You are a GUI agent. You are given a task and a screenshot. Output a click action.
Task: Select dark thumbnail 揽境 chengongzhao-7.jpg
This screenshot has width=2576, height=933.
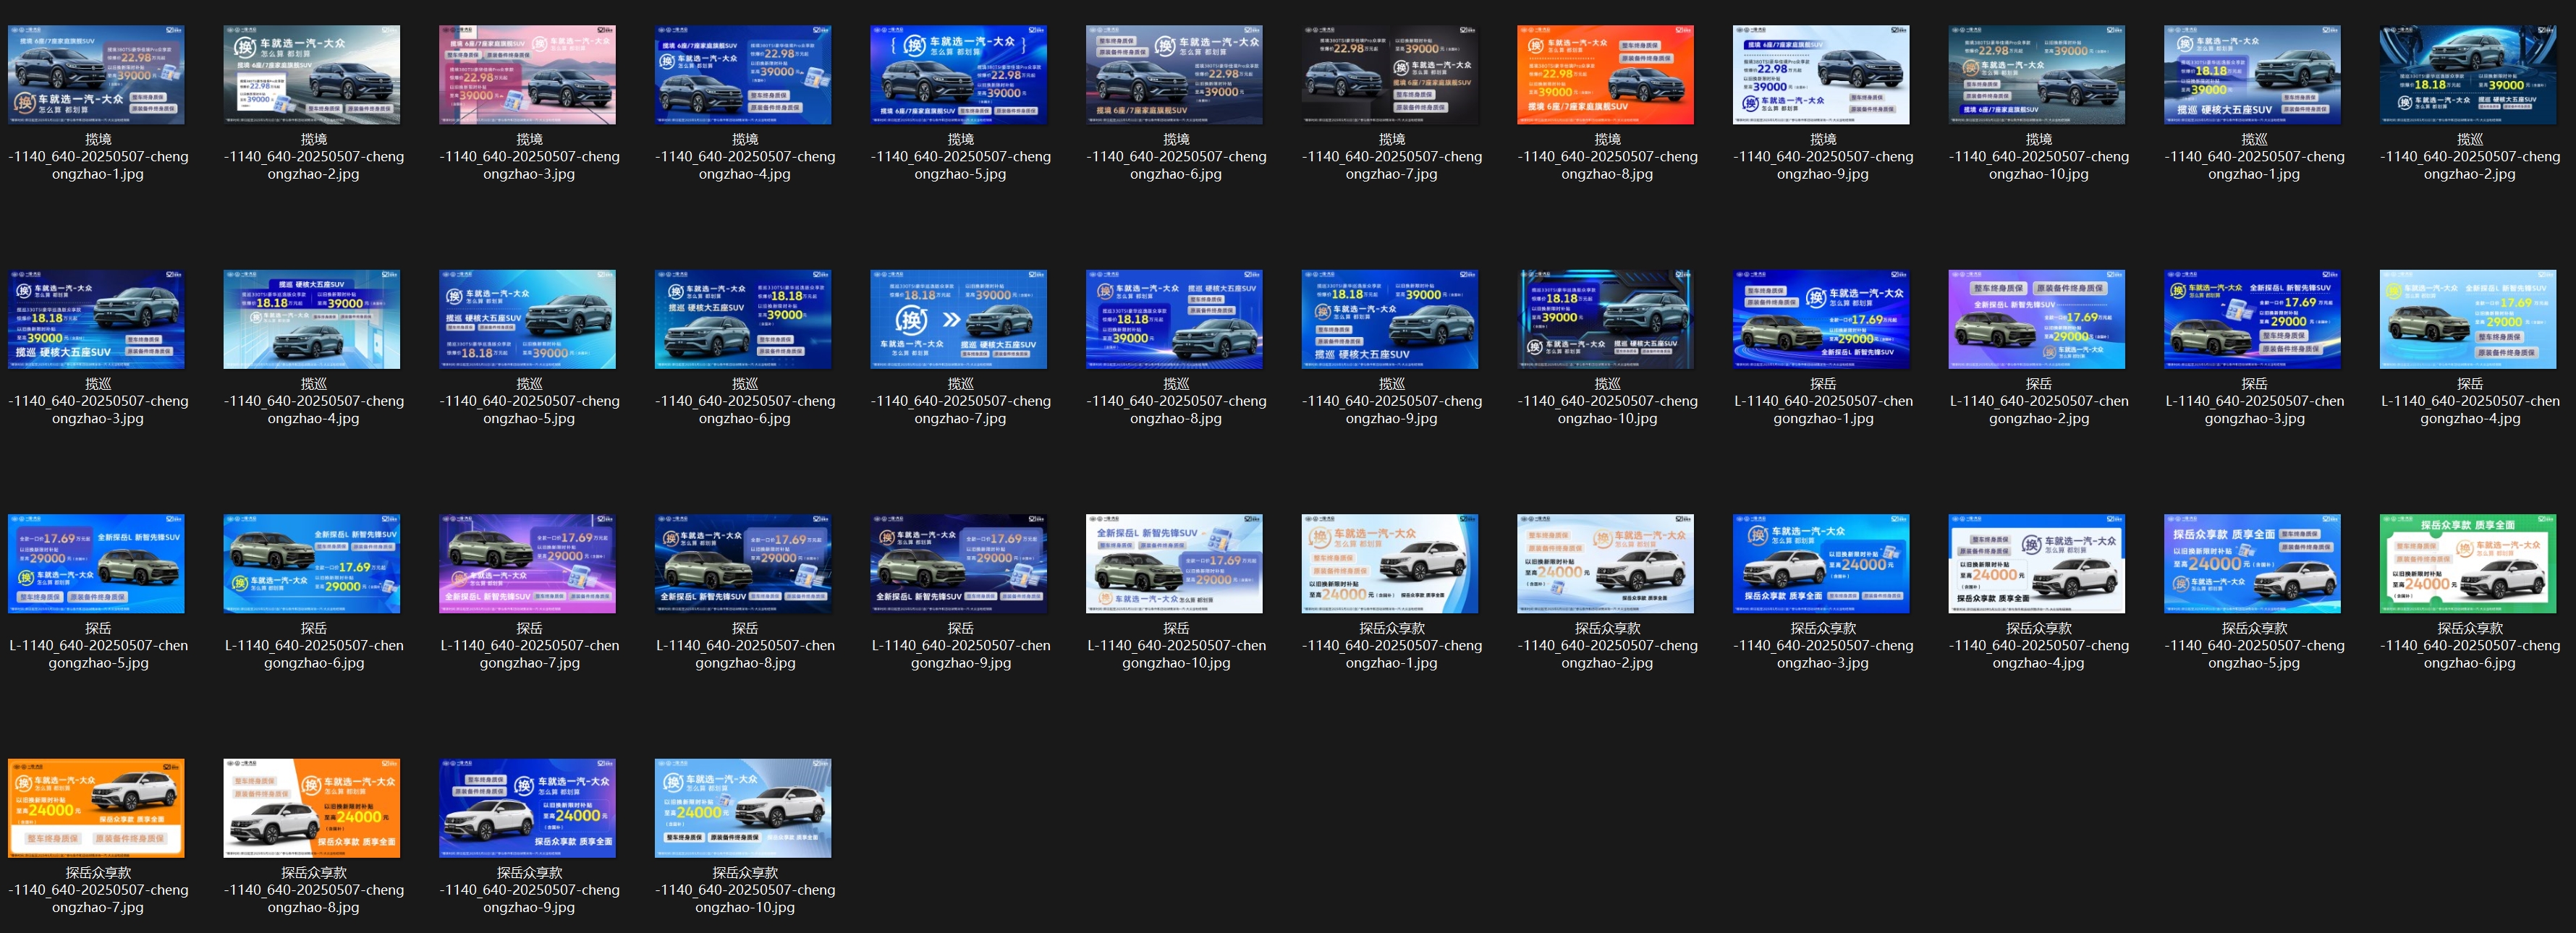tap(1390, 75)
